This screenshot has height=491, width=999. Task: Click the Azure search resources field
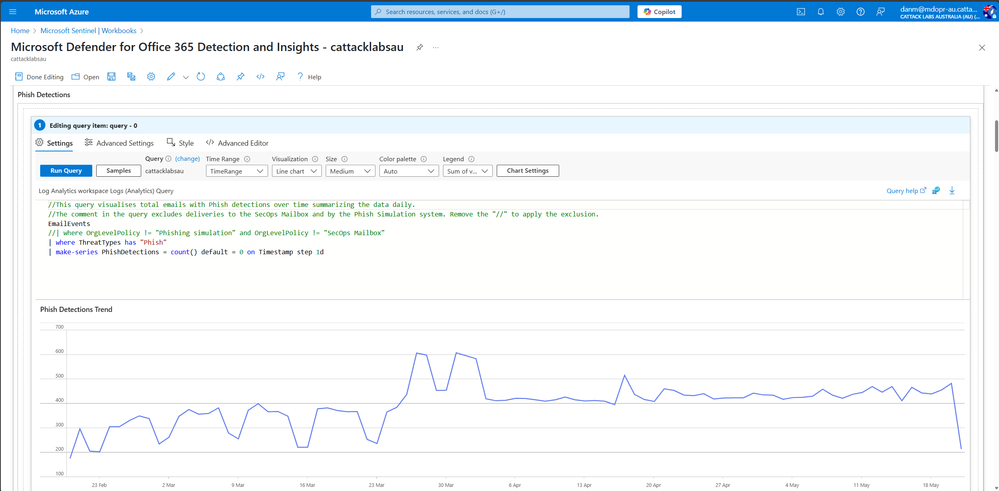tap(500, 12)
